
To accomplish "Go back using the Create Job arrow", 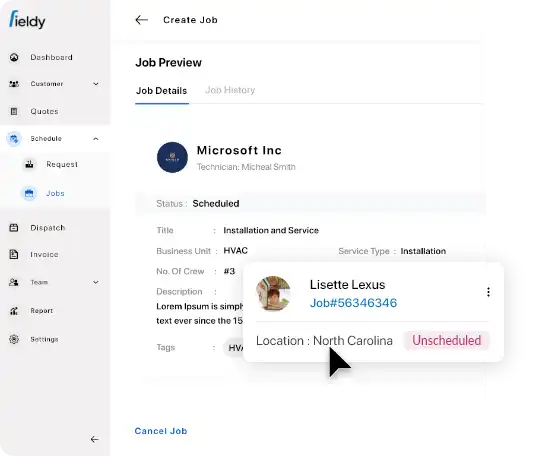I will coord(141,20).
